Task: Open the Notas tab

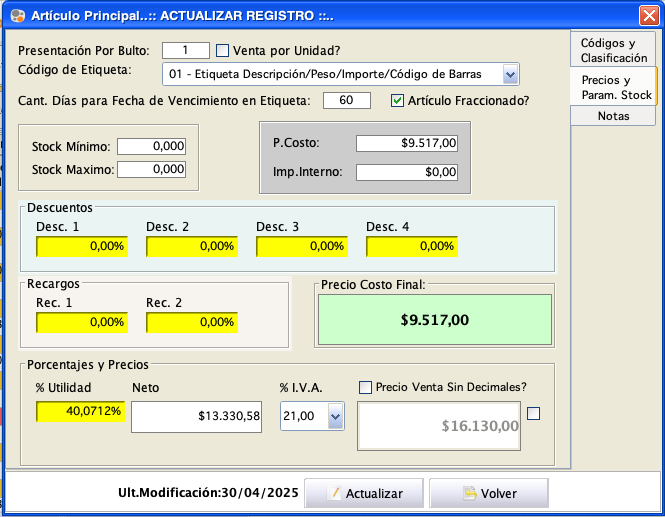Action: [x=613, y=116]
